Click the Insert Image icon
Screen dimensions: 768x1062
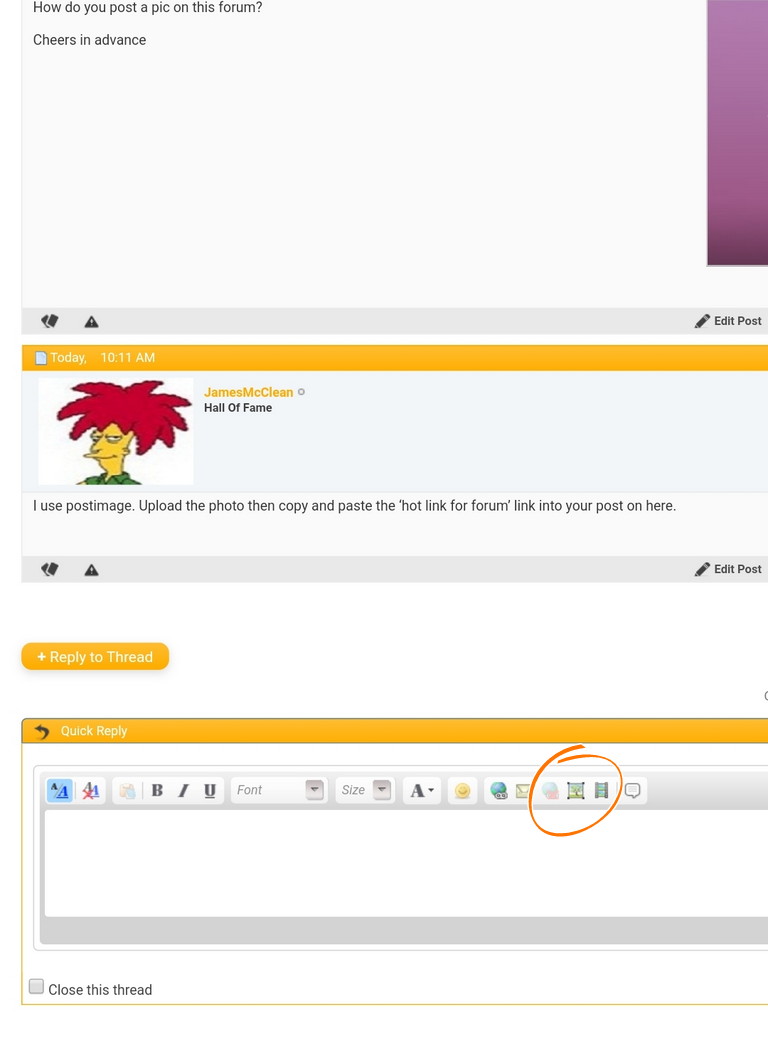pyautogui.click(x=576, y=790)
